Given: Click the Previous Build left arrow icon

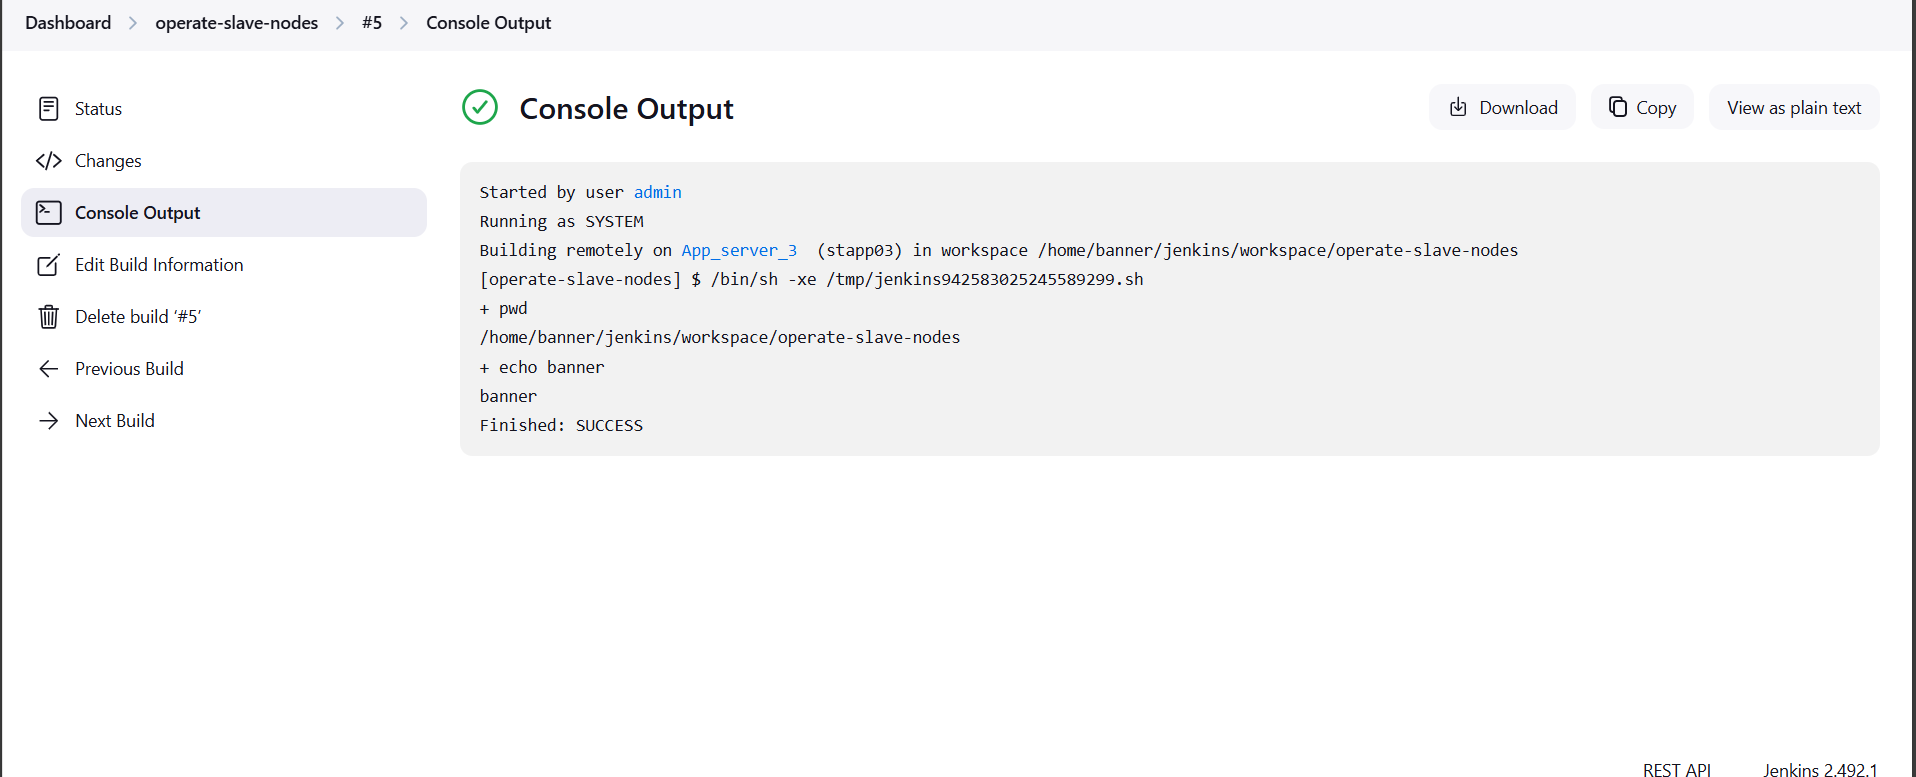Looking at the screenshot, I should pyautogui.click(x=48, y=369).
